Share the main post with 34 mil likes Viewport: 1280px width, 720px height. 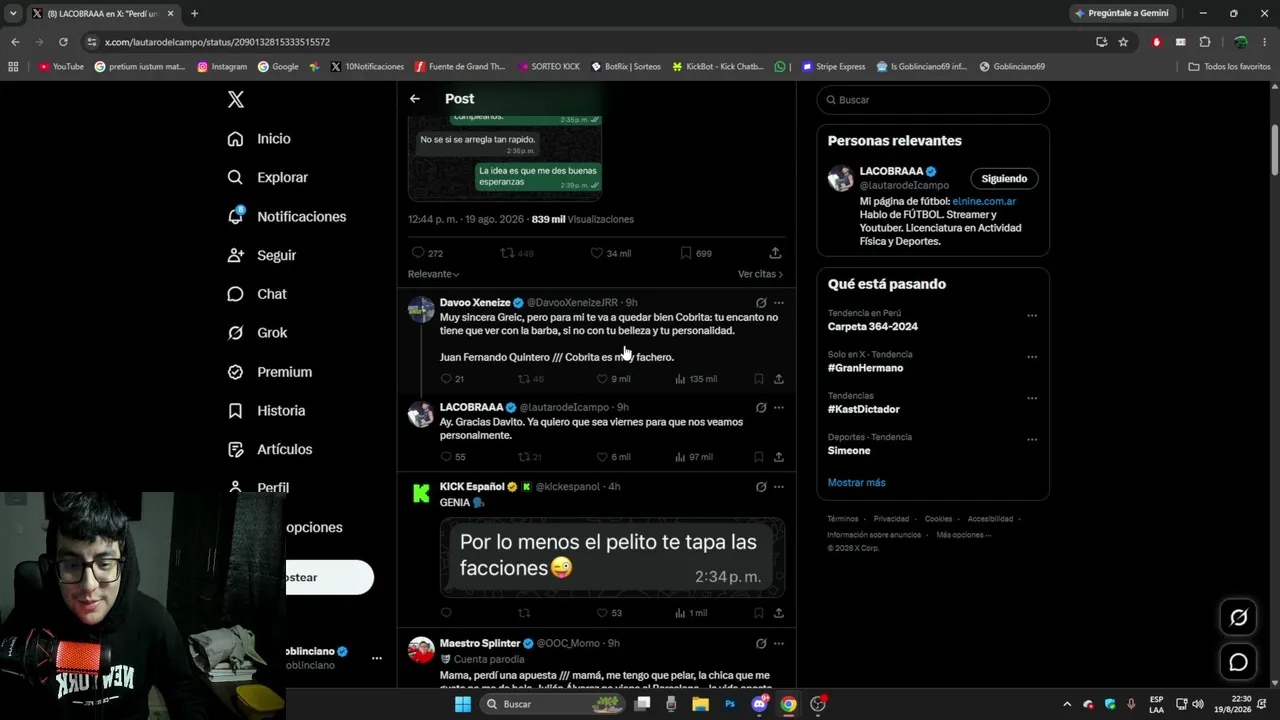775,253
